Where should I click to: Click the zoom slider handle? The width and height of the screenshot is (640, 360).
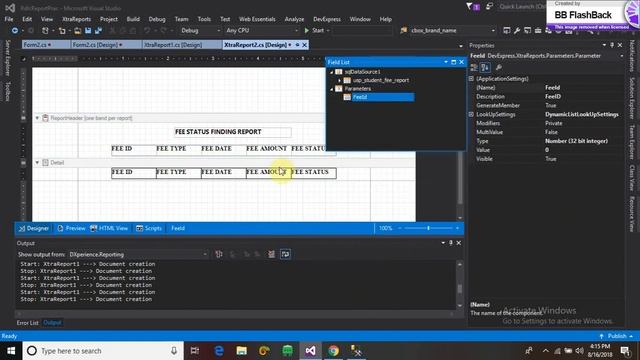pyautogui.click(x=428, y=228)
